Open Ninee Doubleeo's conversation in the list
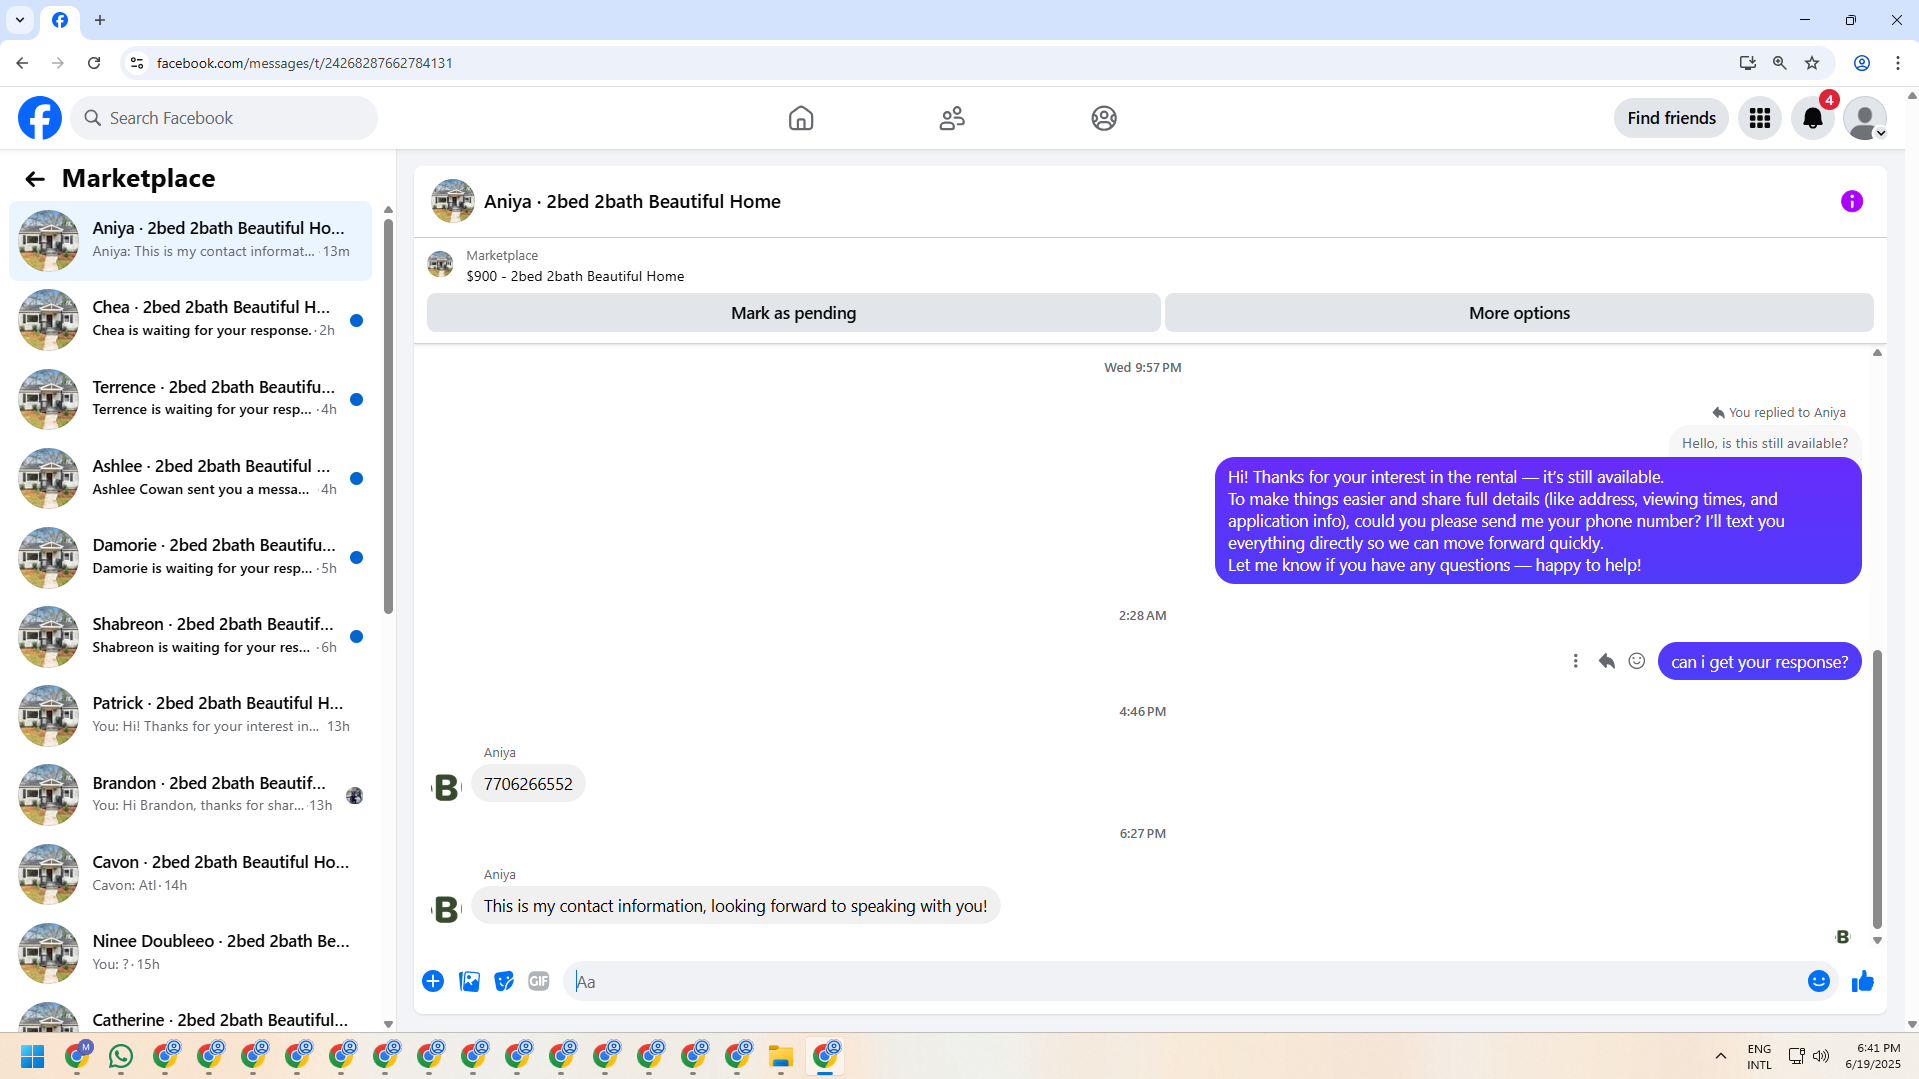 pyautogui.click(x=190, y=953)
